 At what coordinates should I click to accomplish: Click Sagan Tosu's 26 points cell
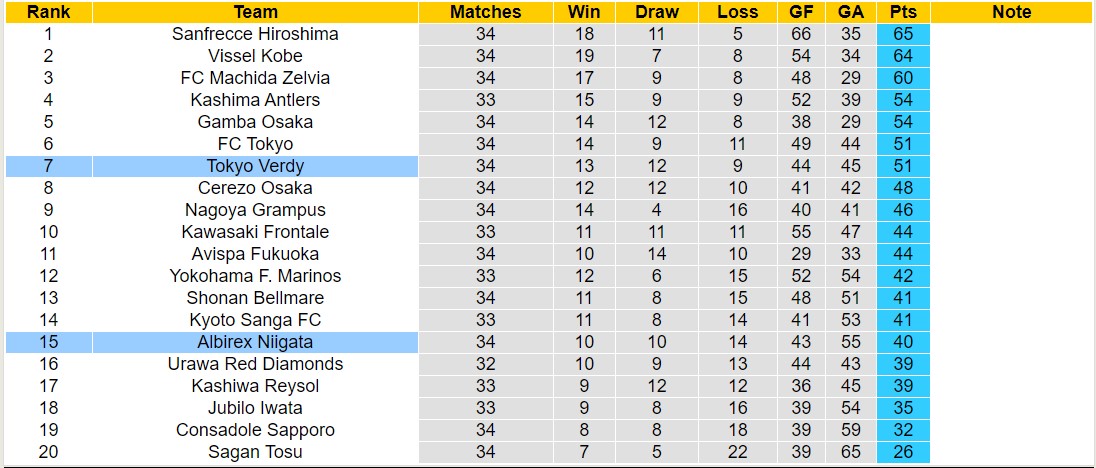pos(903,452)
